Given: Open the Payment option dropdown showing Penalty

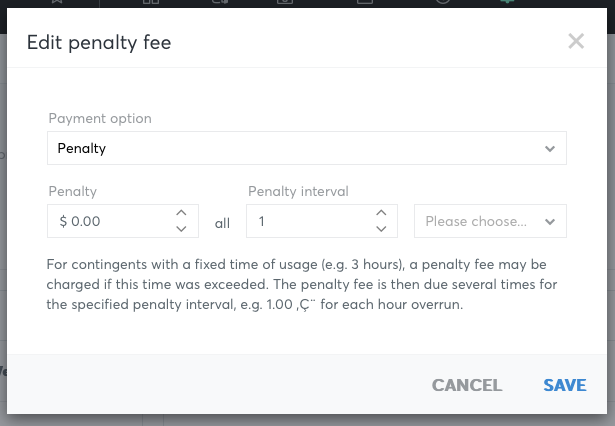Looking at the screenshot, I should click(307, 148).
